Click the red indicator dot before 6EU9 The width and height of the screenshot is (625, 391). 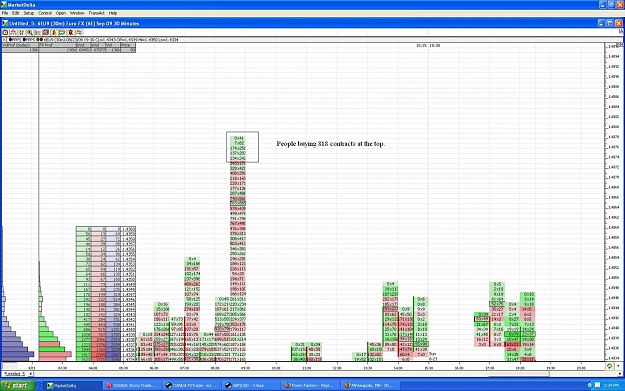click(x=41, y=40)
